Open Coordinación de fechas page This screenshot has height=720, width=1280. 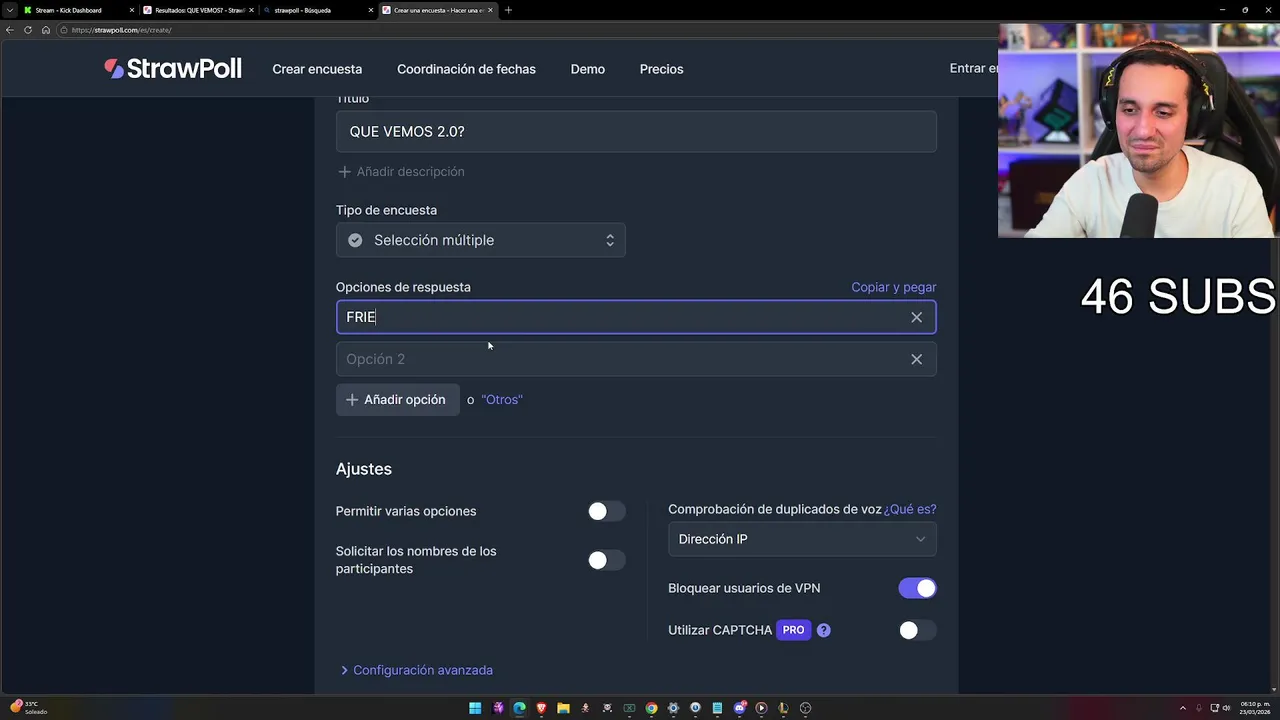tap(466, 69)
